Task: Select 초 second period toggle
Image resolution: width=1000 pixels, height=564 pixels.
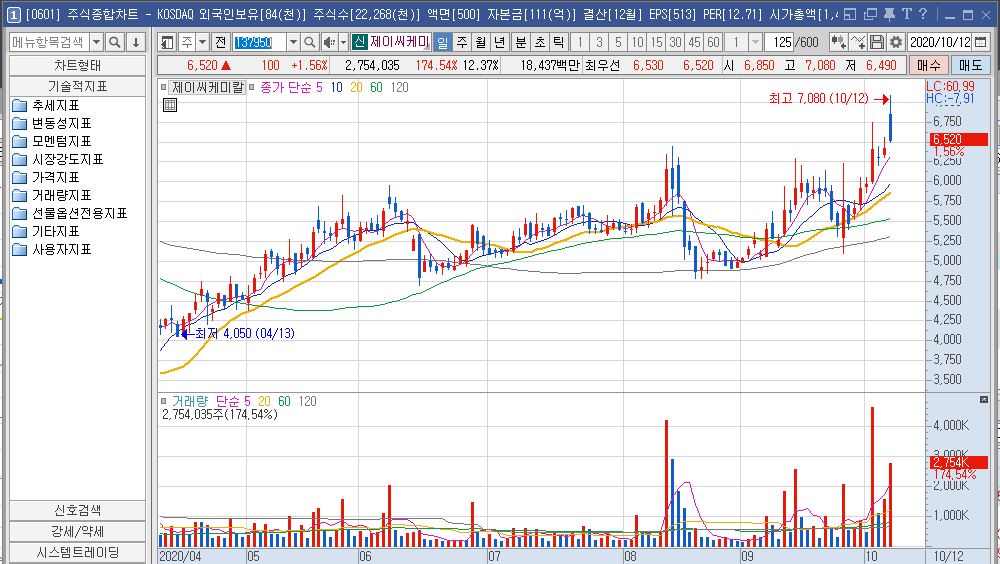Action: 540,43
